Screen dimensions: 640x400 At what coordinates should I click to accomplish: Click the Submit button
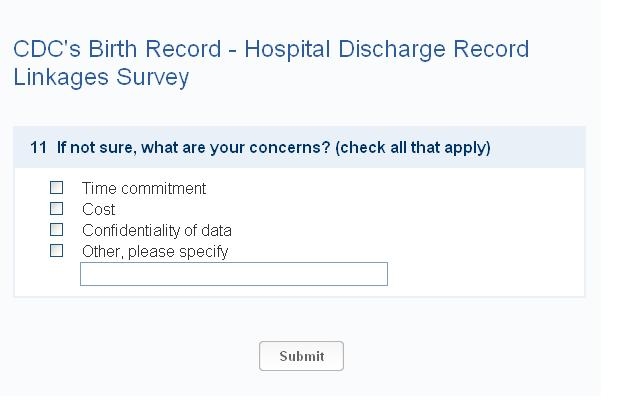point(301,356)
